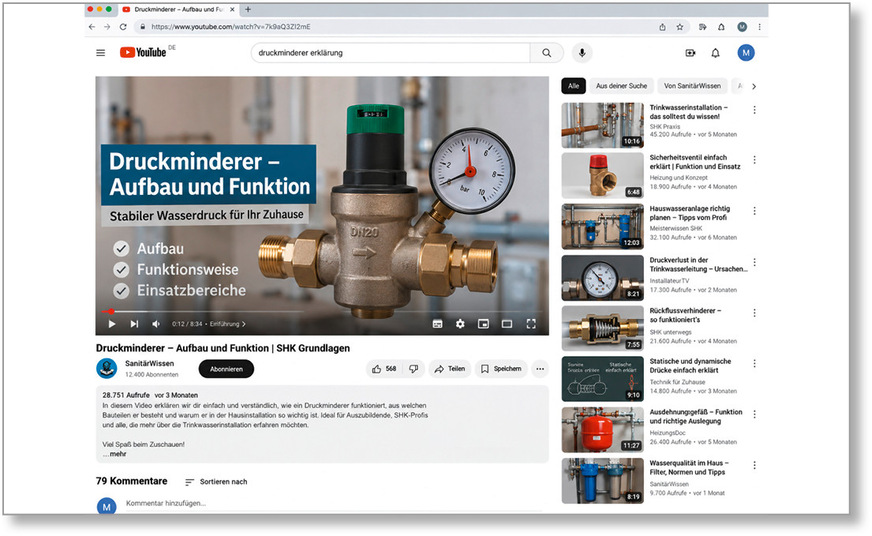Open 'Sortieren nach' comment sorting dropdown
872x536 pixels.
pos(216,482)
